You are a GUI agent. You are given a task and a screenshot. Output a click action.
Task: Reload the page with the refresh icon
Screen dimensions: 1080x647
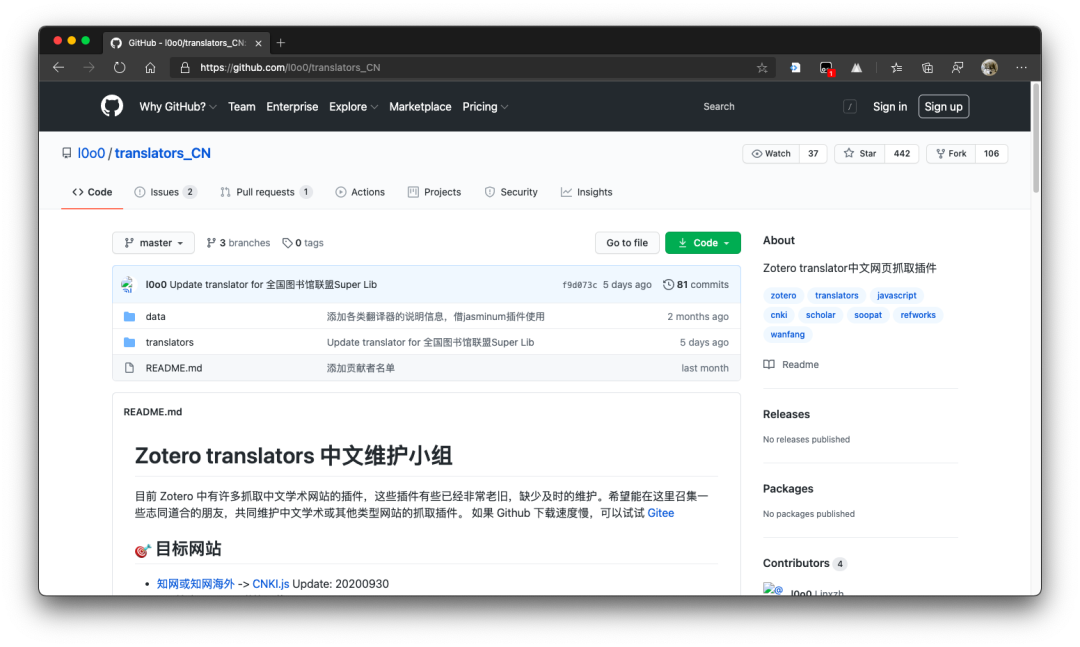119,68
